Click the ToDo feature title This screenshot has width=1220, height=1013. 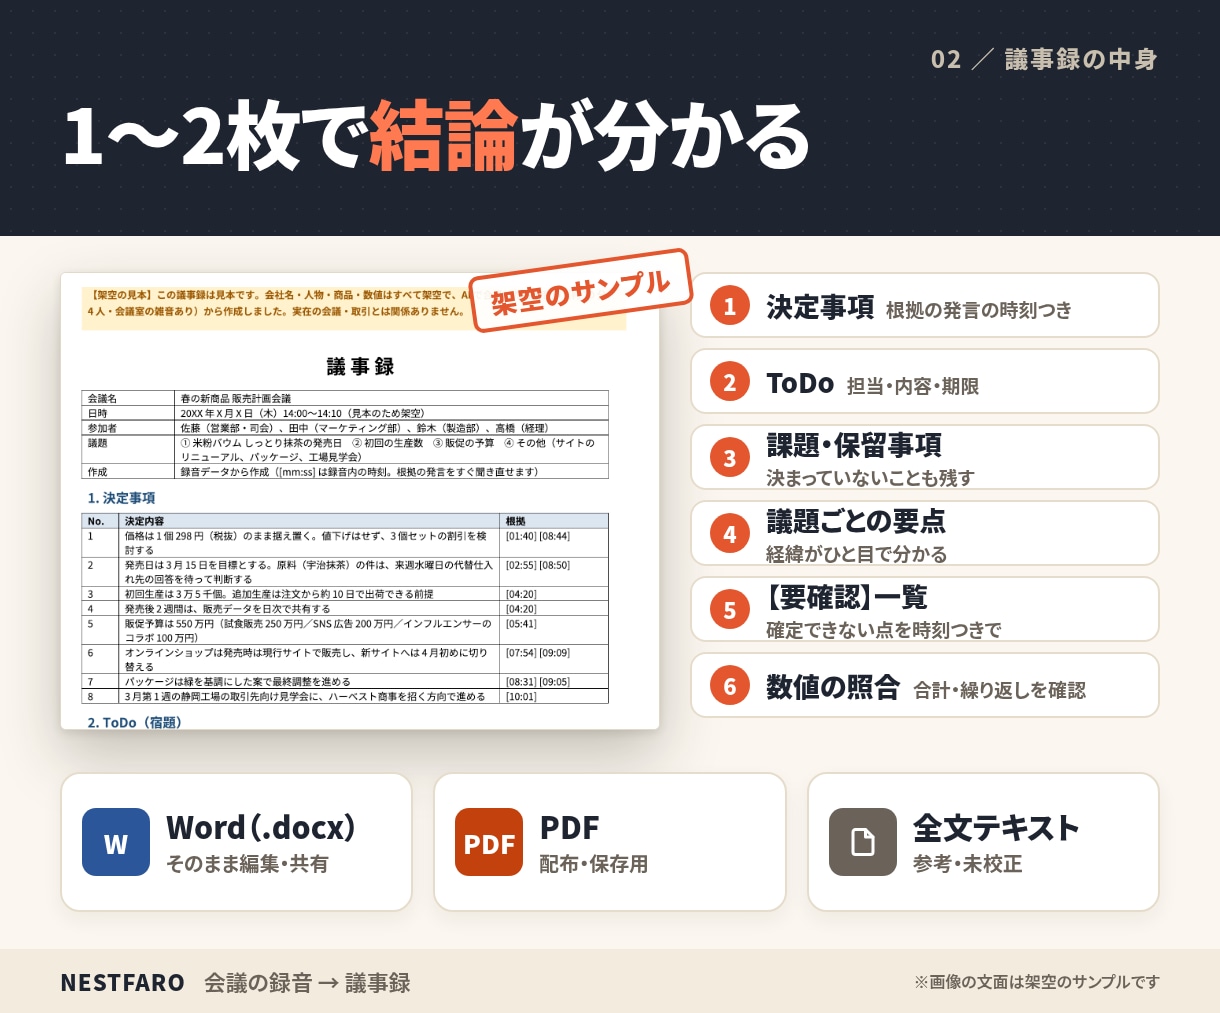pyautogui.click(x=800, y=383)
